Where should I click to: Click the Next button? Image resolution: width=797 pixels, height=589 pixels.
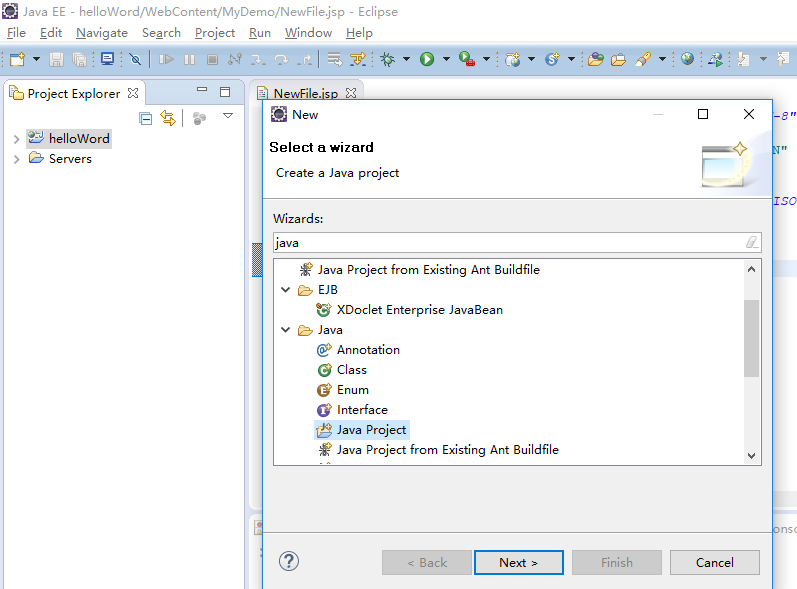click(518, 563)
